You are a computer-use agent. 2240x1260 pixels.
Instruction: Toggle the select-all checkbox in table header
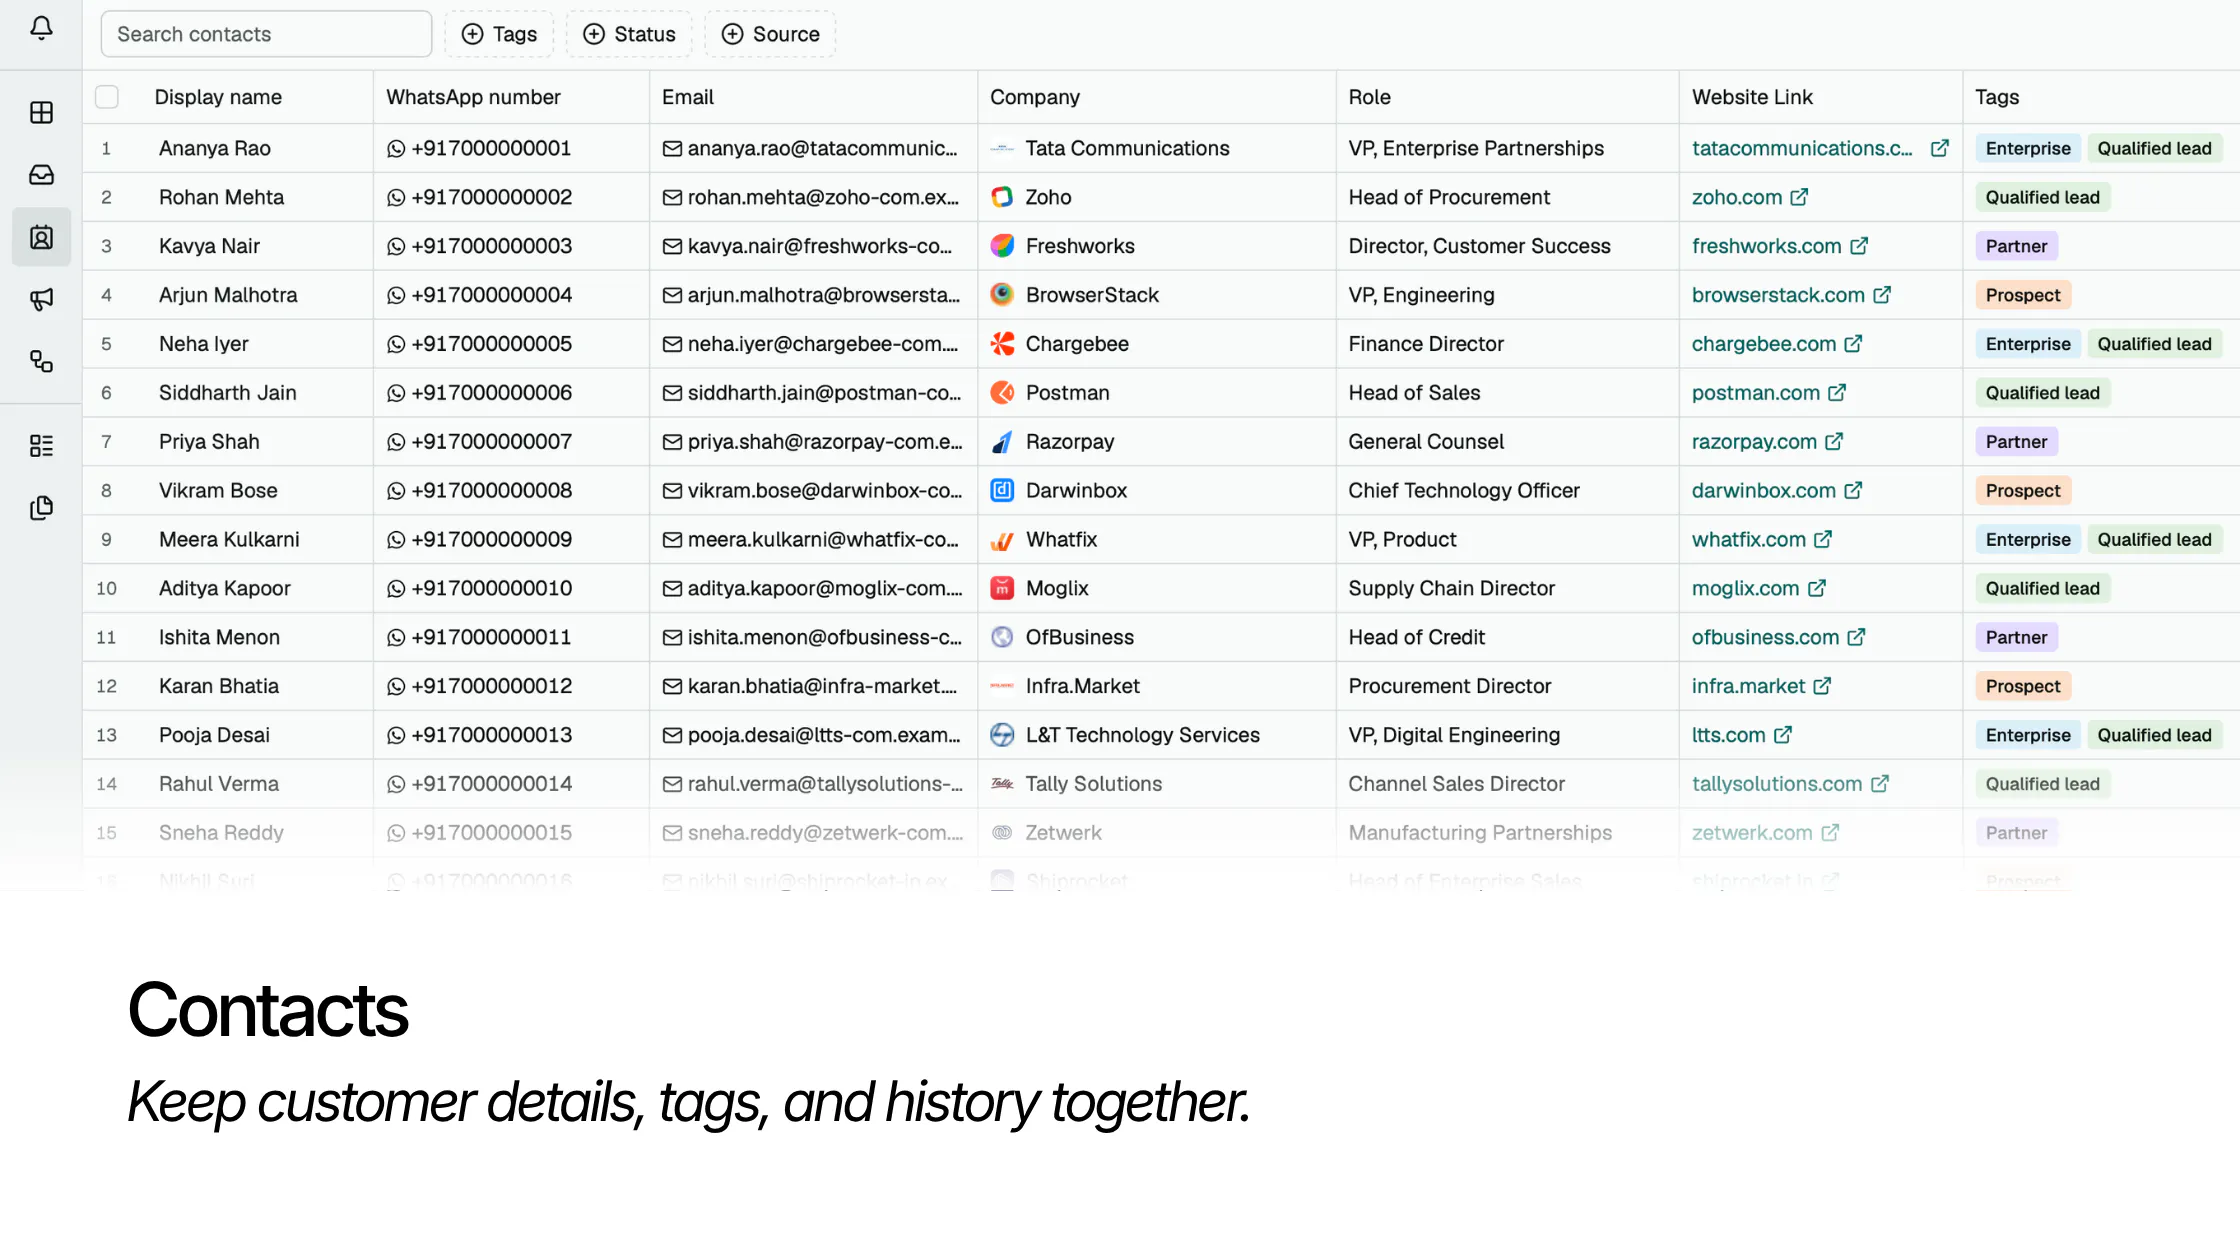click(x=107, y=97)
